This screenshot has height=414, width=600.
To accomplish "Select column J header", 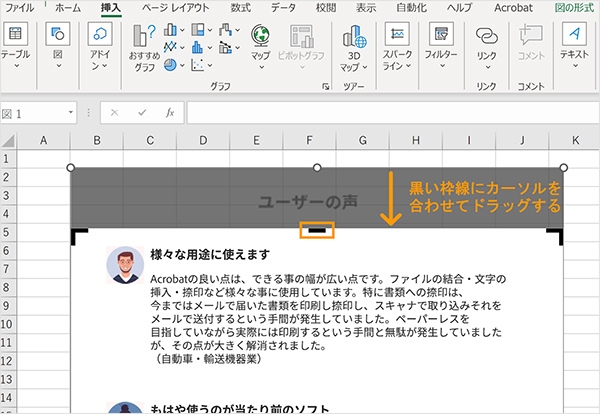I will (522, 140).
